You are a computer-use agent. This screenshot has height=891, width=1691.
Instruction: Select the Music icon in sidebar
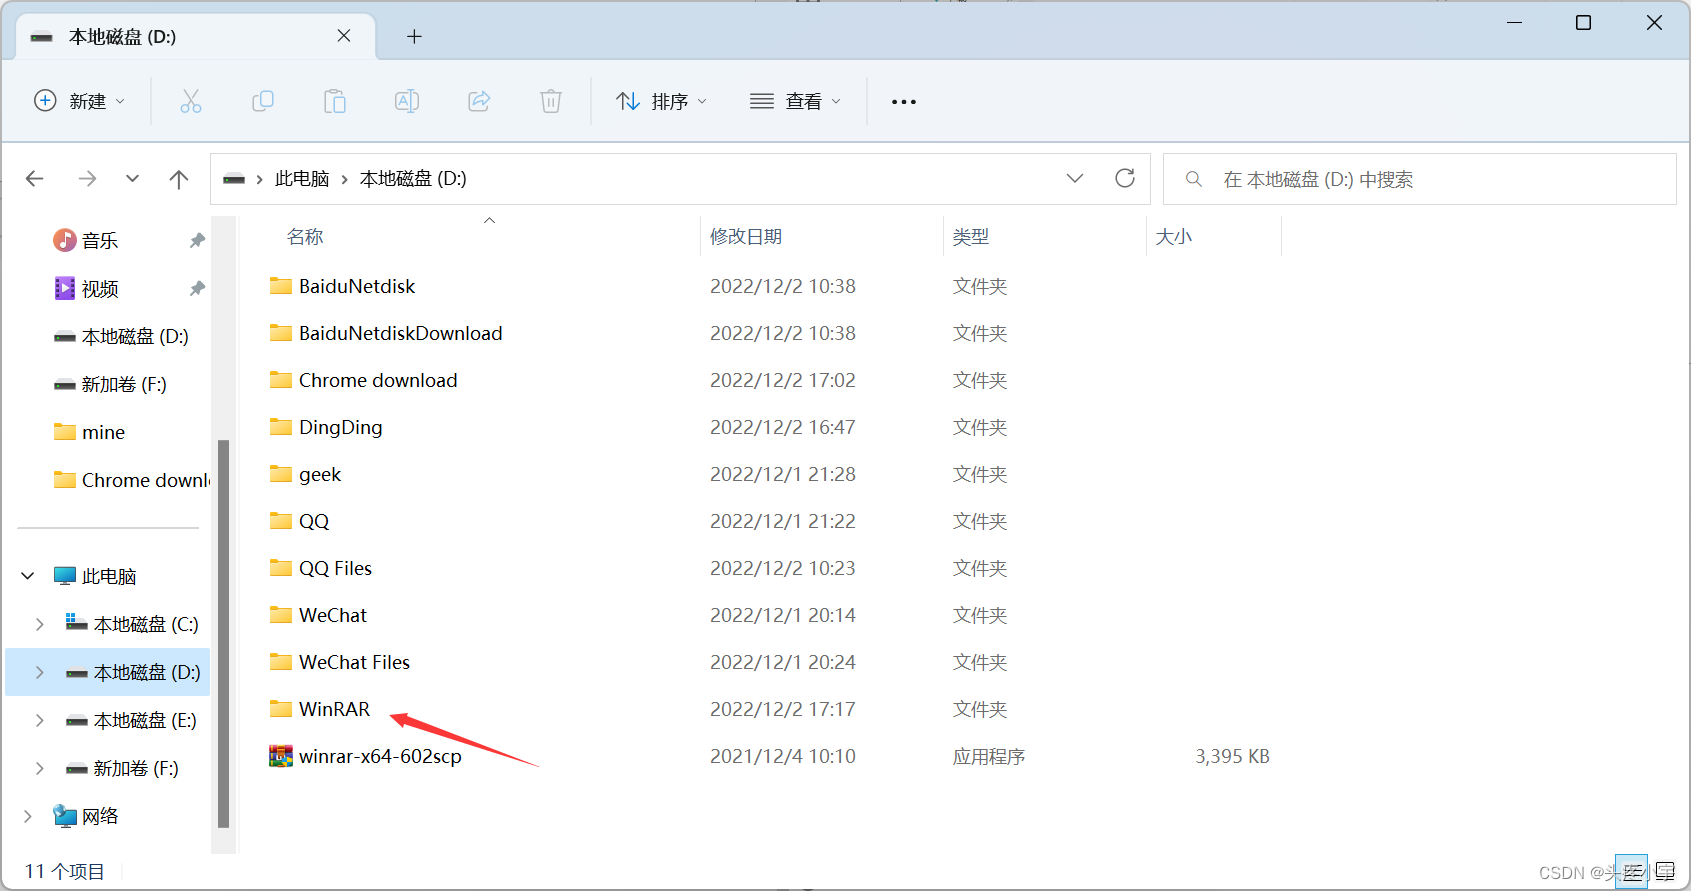click(x=65, y=240)
